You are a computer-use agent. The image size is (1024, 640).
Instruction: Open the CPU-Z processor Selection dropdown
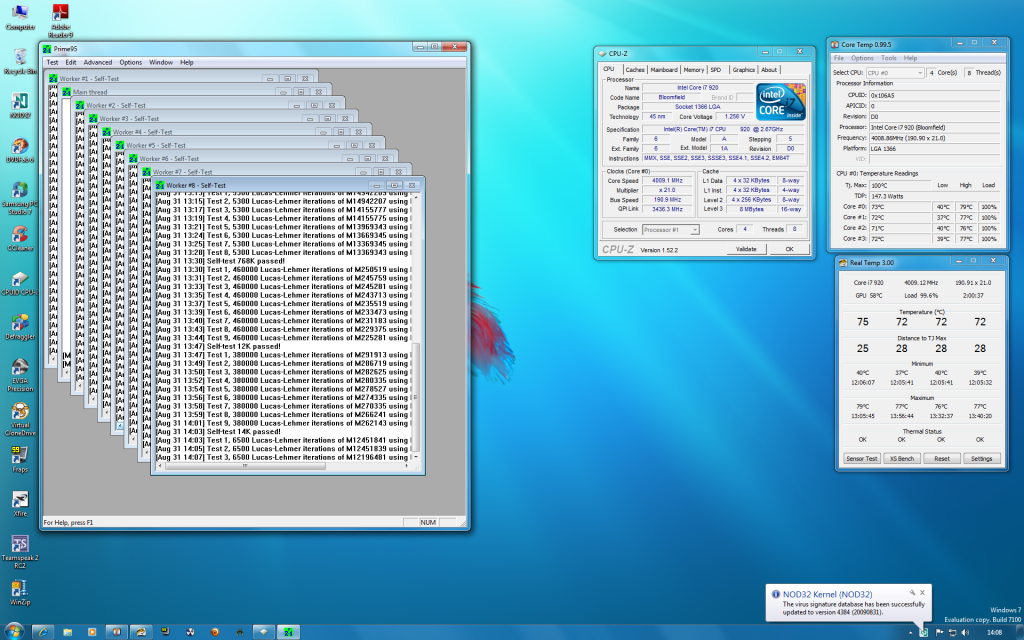coord(671,230)
